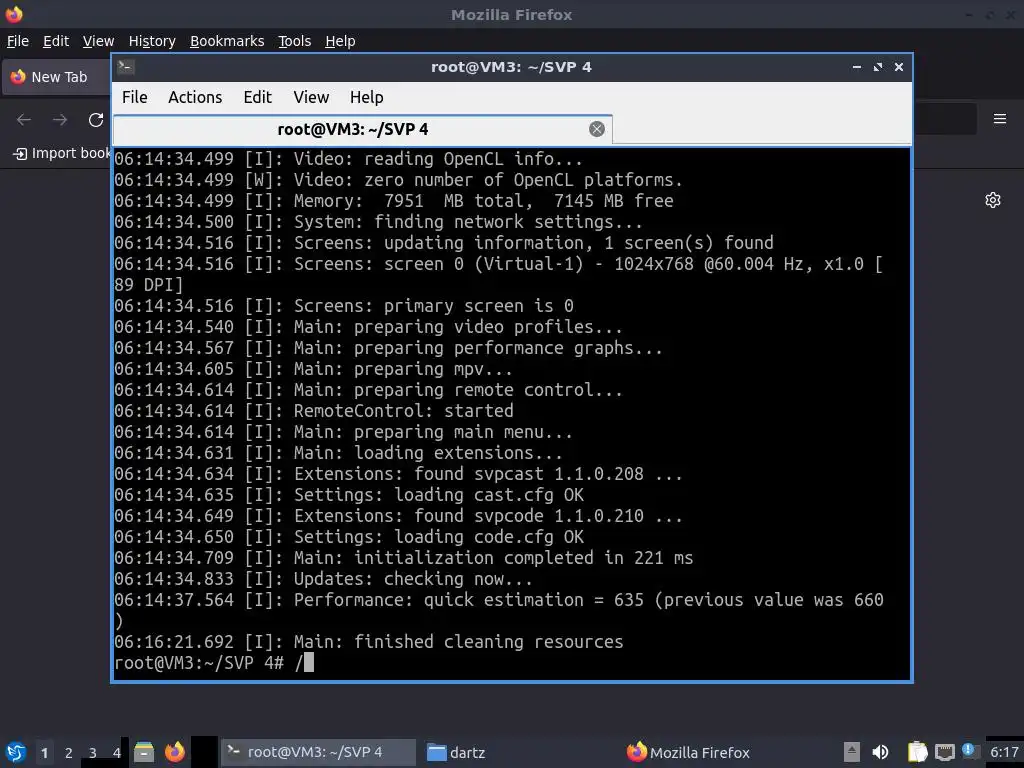Image resolution: width=1024 pixels, height=768 pixels.
Task: Minimize the terminal window
Action: tap(857, 67)
